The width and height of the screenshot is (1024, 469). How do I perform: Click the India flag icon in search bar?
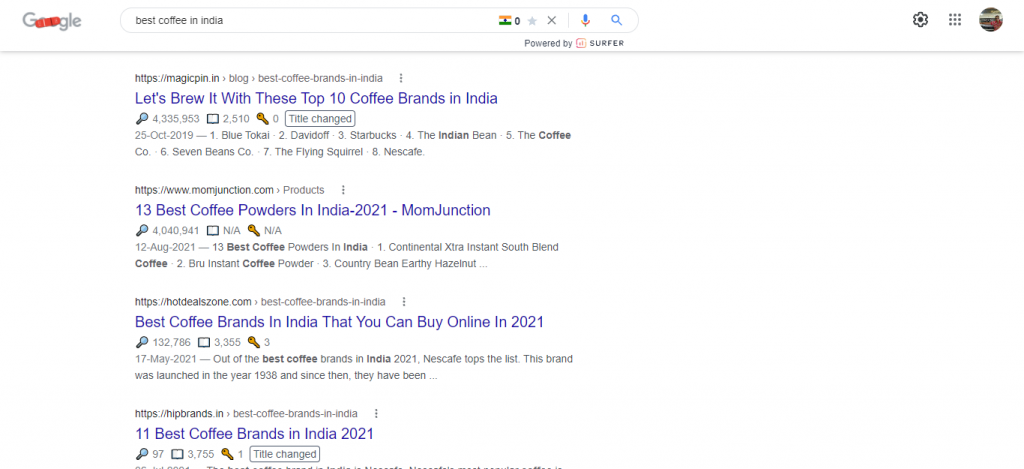505,20
